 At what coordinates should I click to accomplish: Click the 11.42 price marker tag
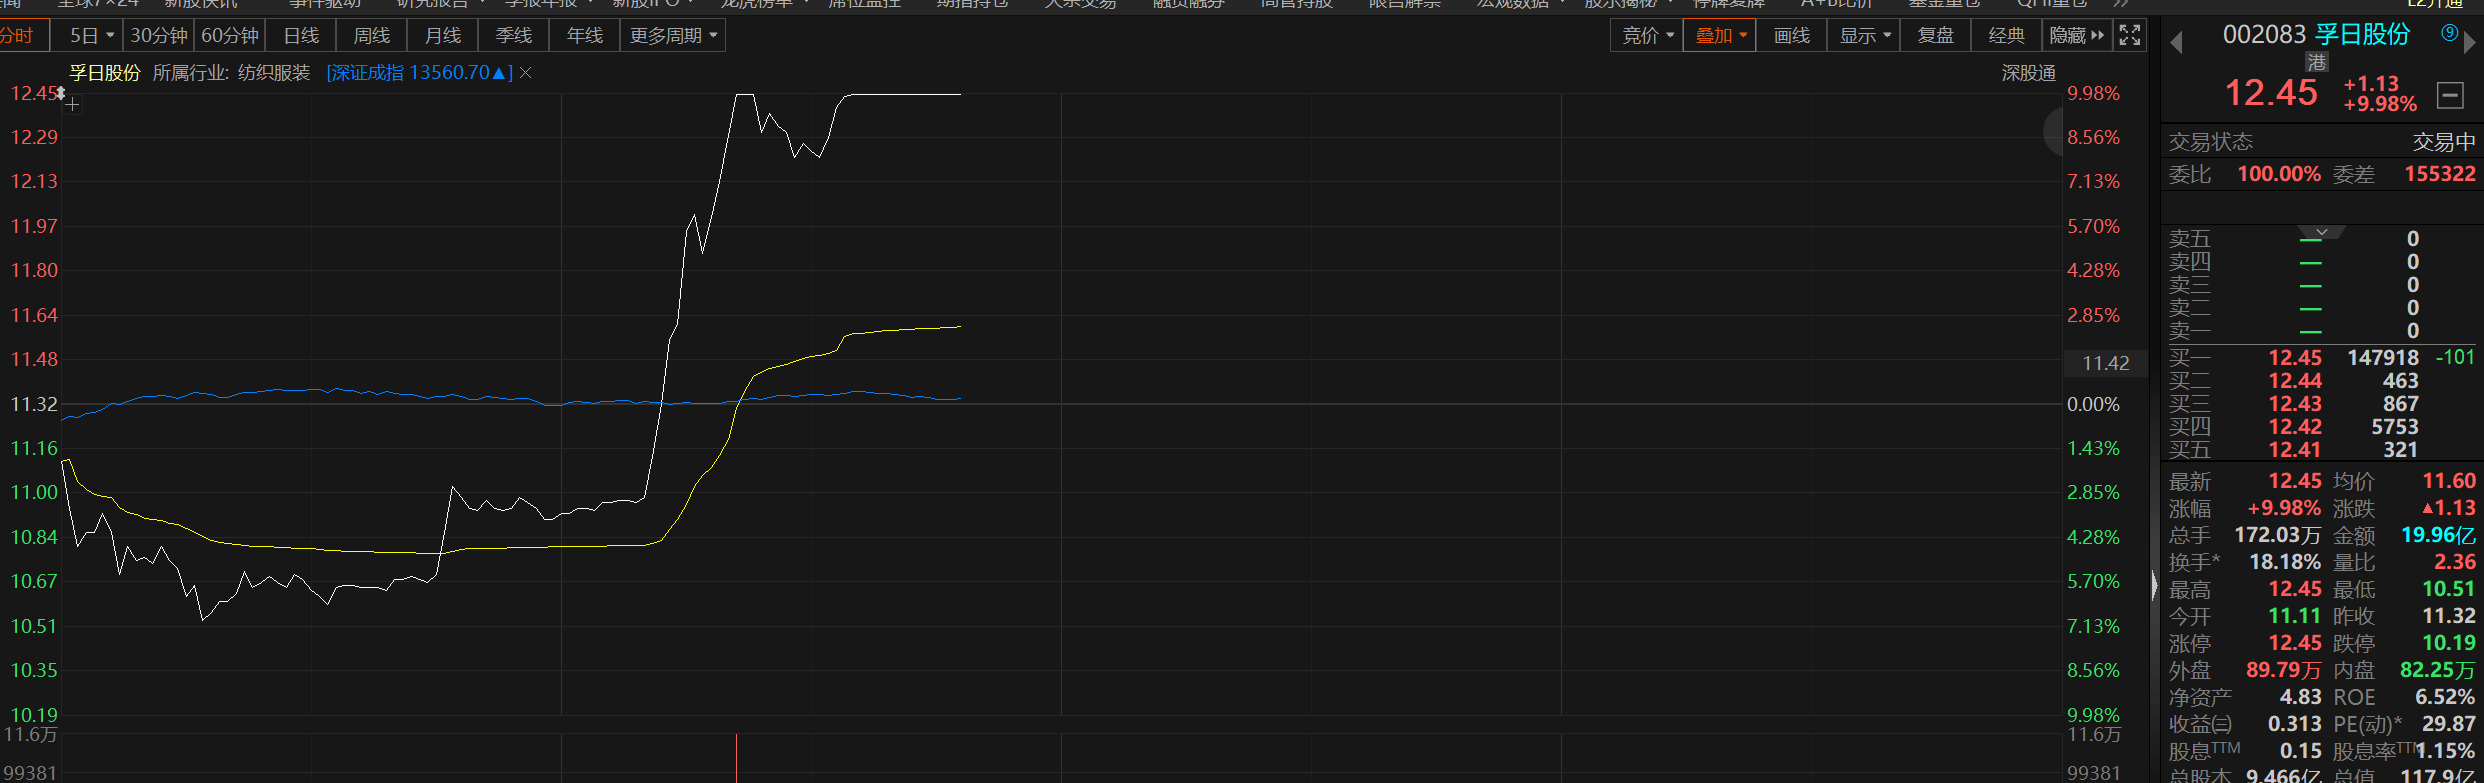click(2105, 364)
